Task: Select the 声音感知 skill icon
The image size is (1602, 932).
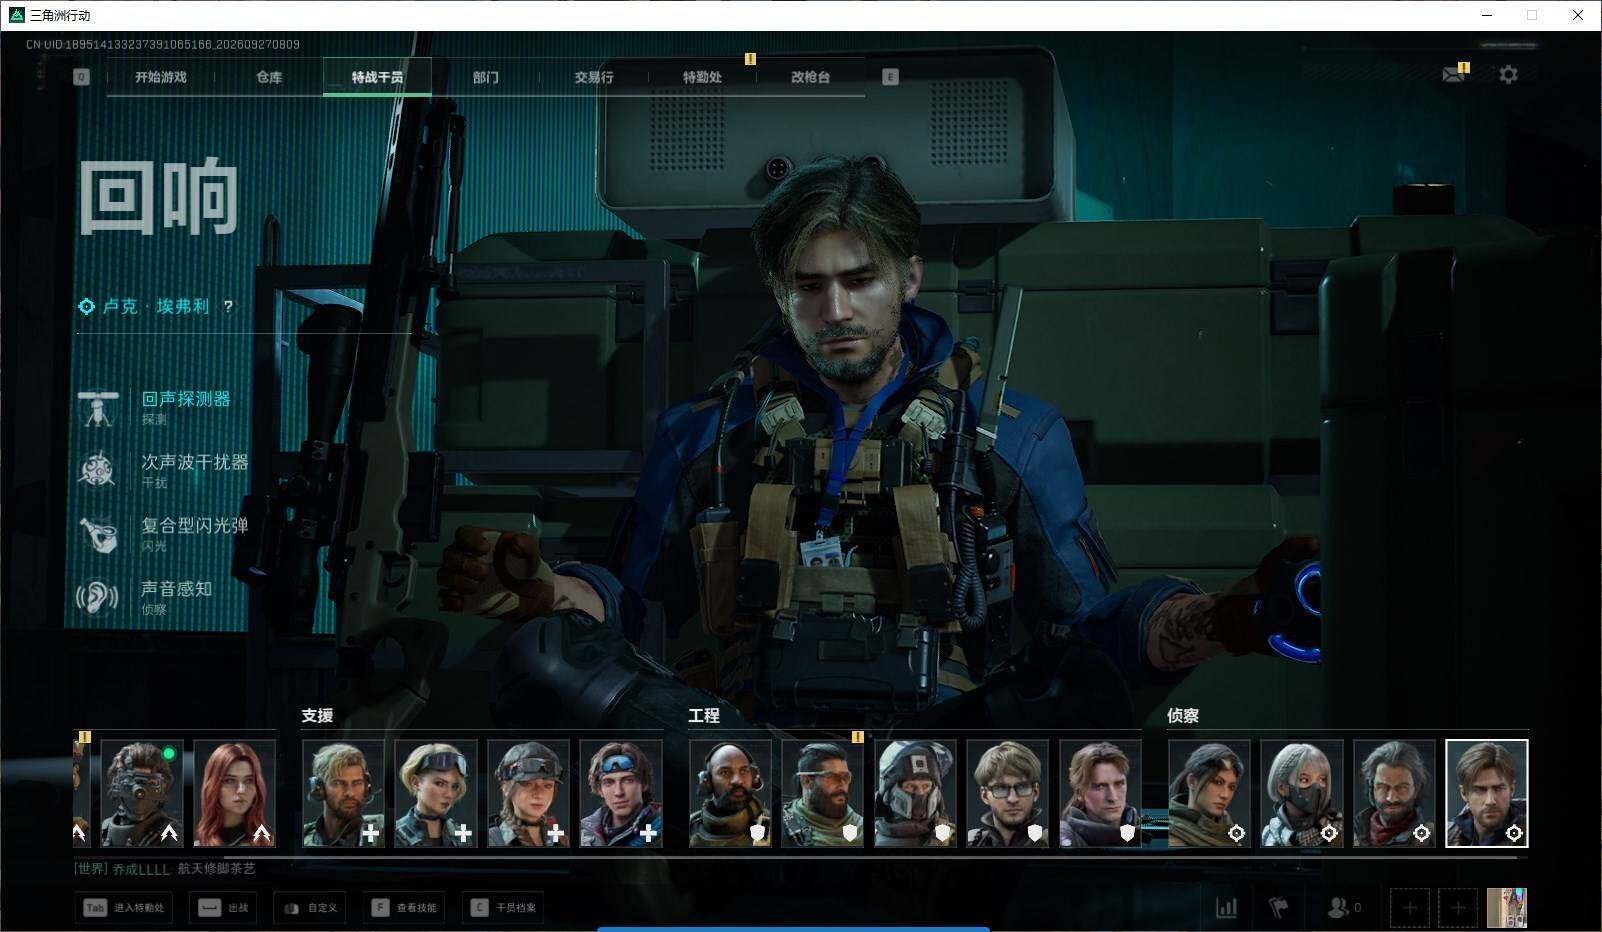Action: point(98,598)
